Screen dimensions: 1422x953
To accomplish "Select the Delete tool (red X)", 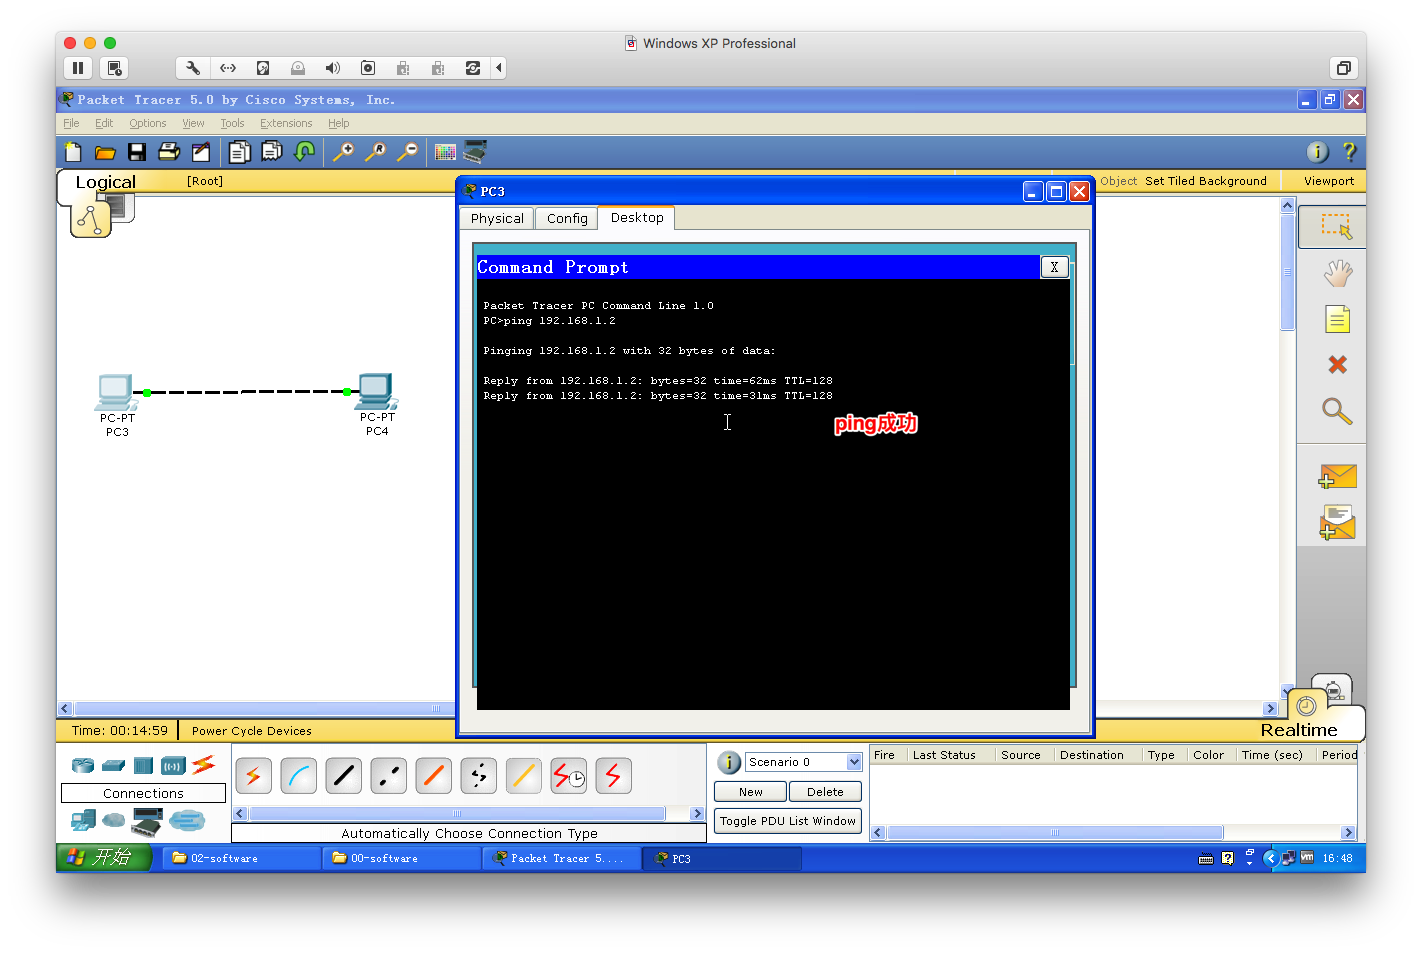I will pos(1337,365).
